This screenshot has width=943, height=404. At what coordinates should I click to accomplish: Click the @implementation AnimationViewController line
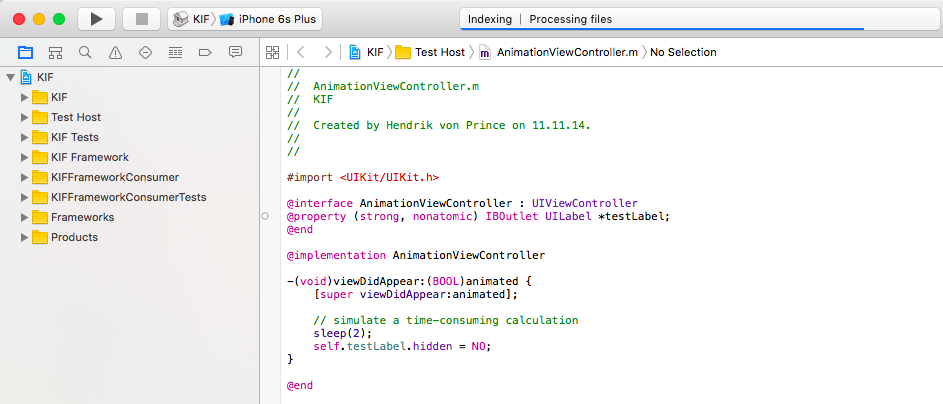[x=416, y=256]
